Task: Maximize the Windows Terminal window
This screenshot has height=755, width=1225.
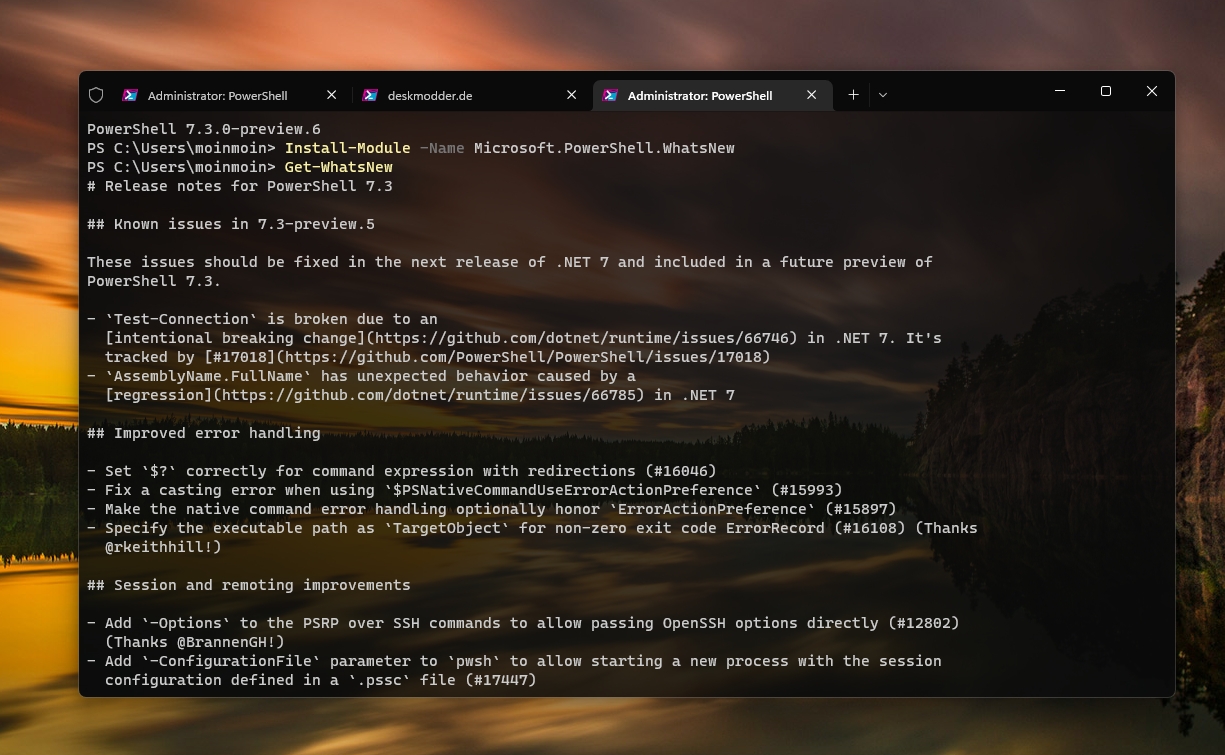Action: [x=1106, y=91]
